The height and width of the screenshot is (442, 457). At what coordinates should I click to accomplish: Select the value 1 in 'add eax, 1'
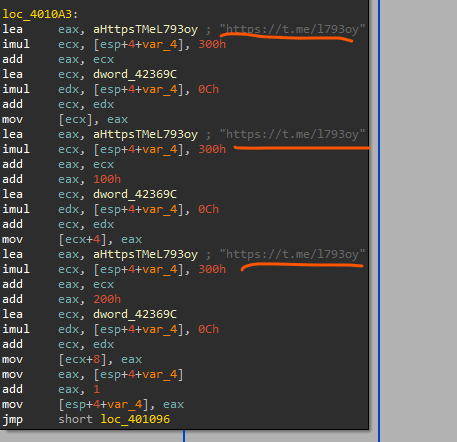click(96, 389)
